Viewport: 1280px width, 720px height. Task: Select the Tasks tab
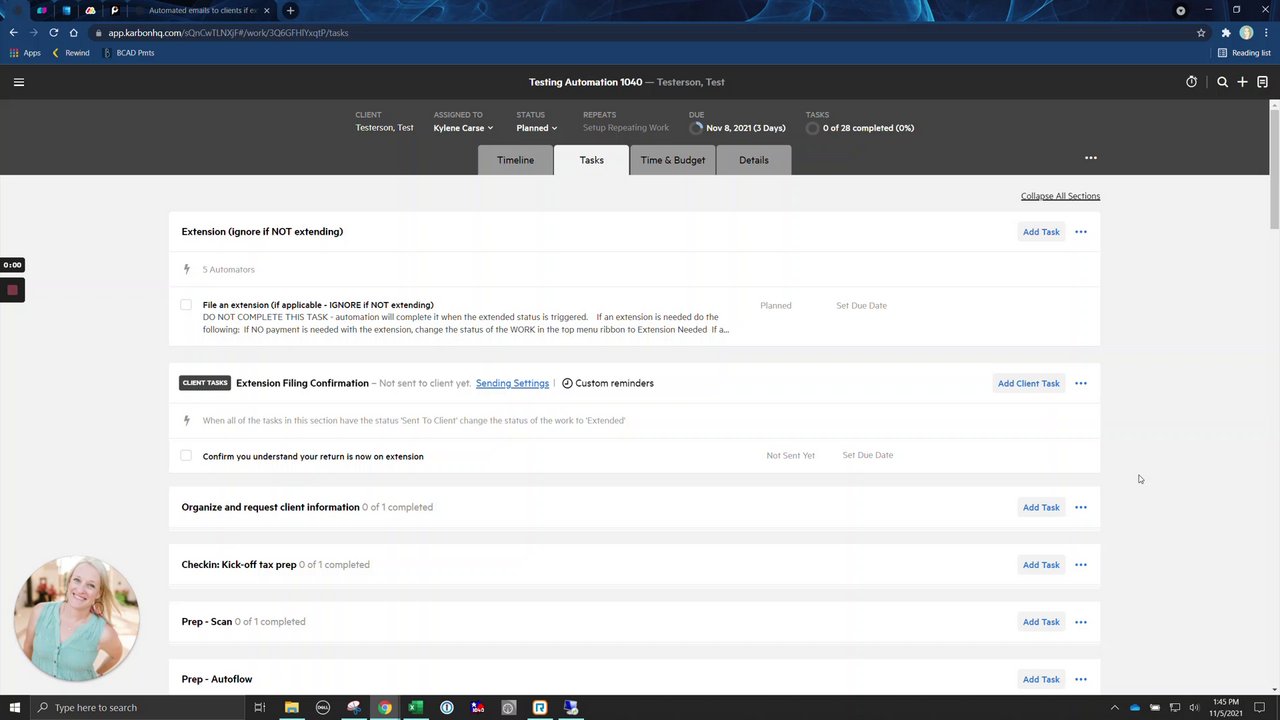click(591, 160)
